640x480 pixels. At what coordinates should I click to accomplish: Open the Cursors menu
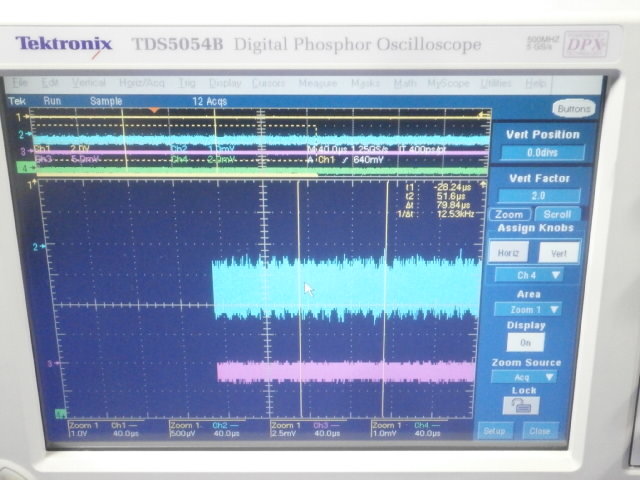(268, 83)
